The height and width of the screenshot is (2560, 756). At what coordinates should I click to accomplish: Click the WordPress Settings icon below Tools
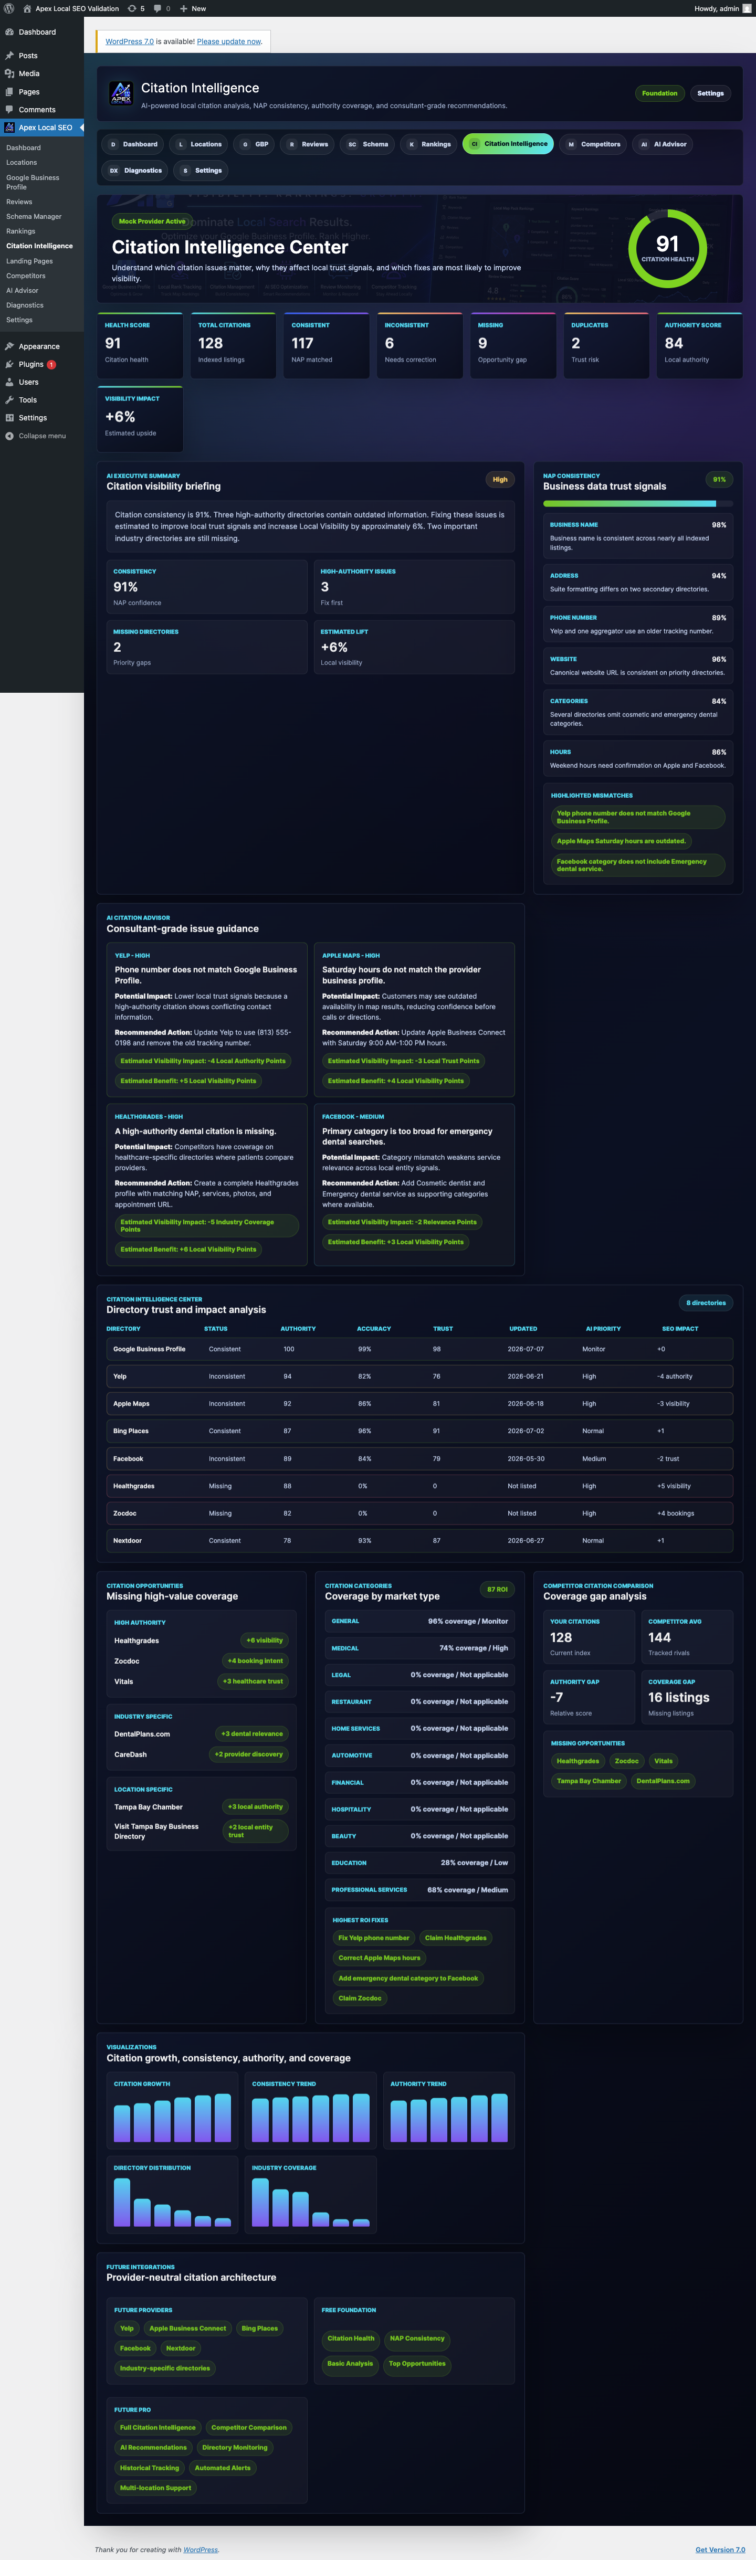(9, 418)
